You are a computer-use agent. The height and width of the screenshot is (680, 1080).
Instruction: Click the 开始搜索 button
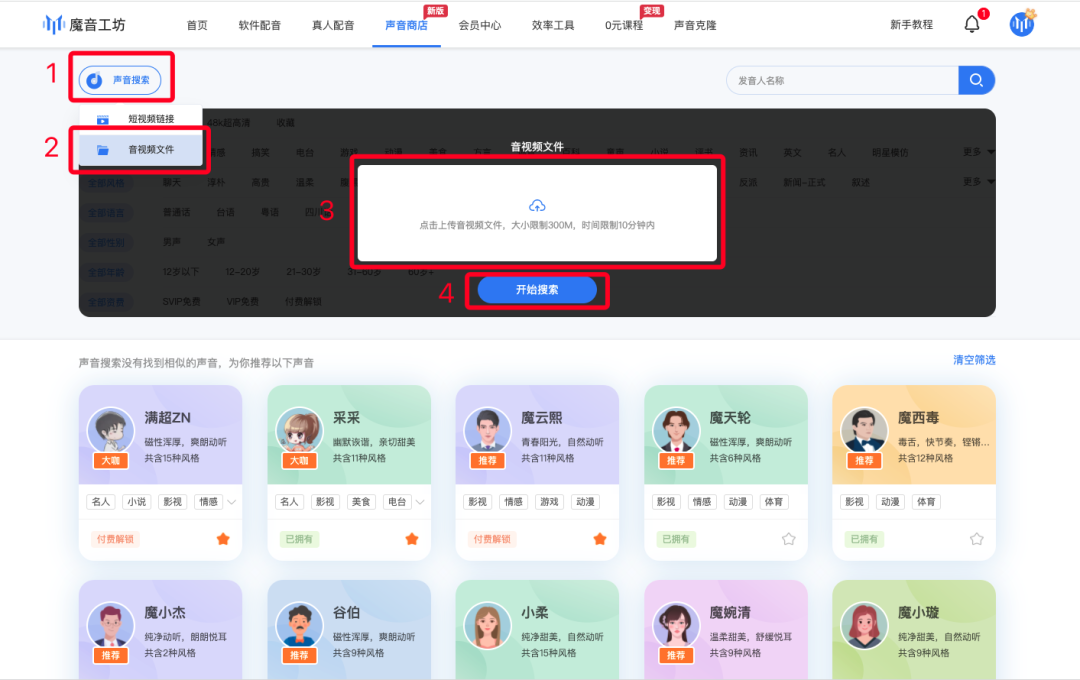[x=537, y=290]
